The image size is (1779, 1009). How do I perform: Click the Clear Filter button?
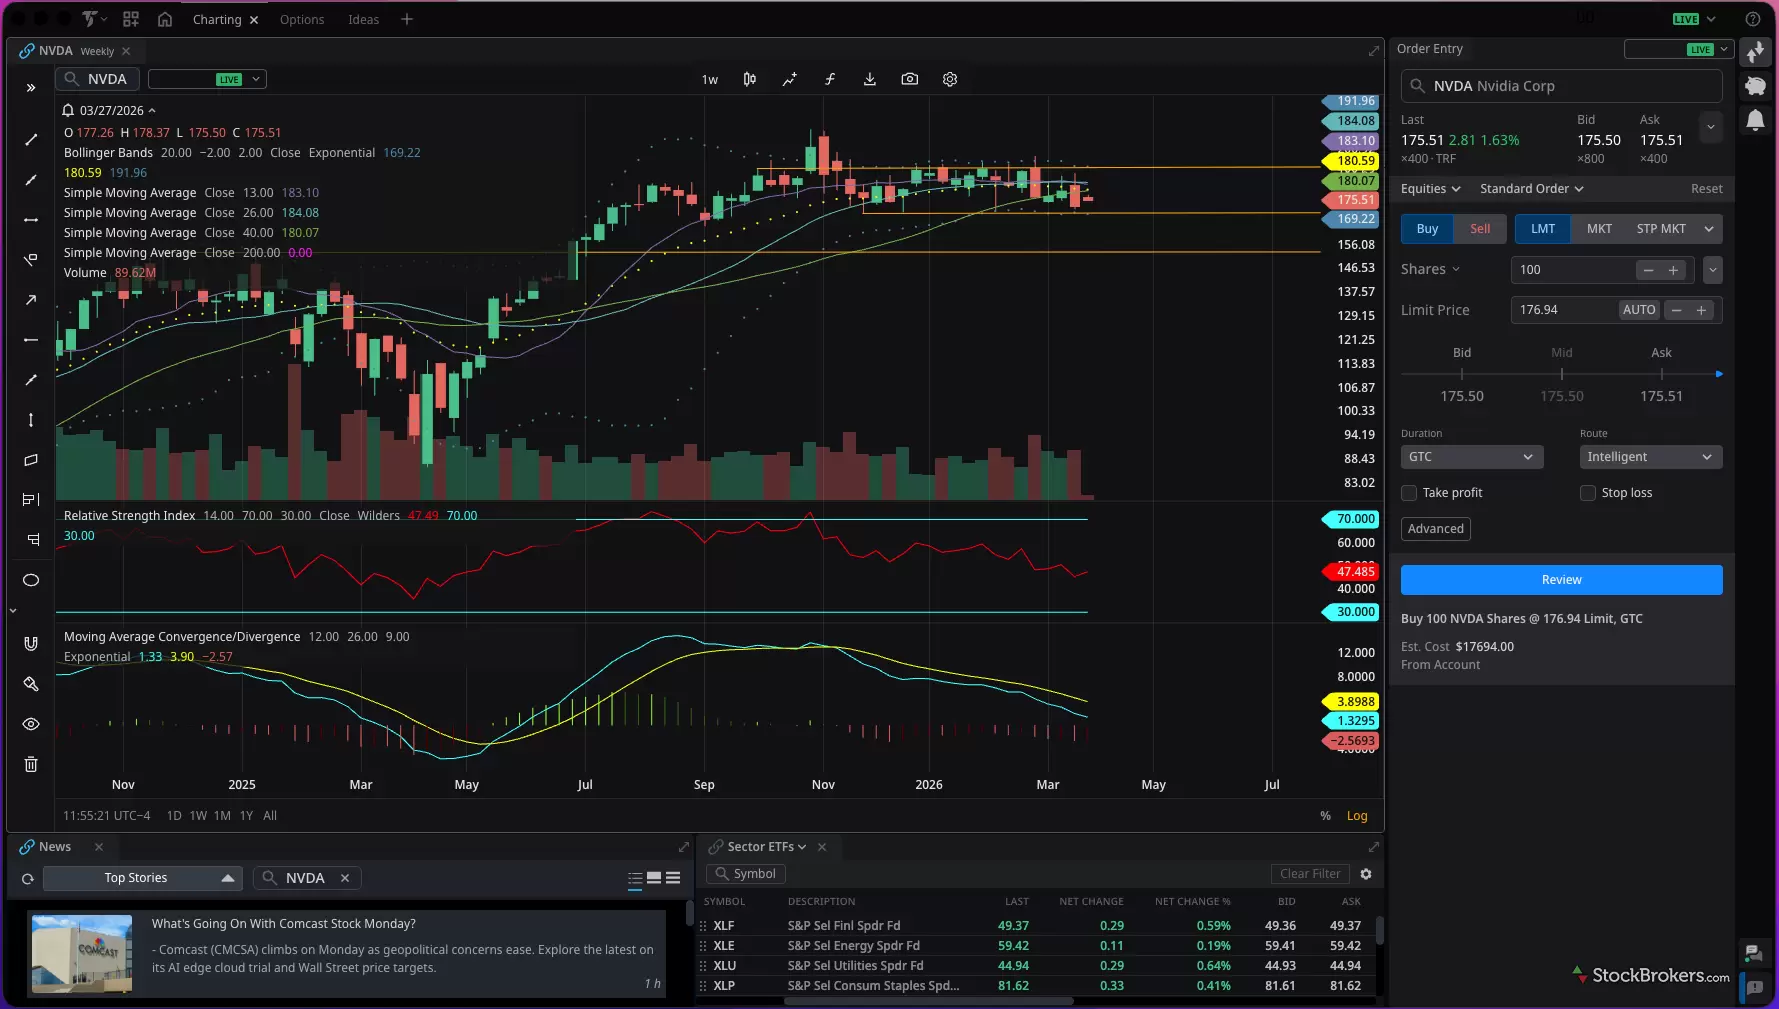[x=1310, y=874]
